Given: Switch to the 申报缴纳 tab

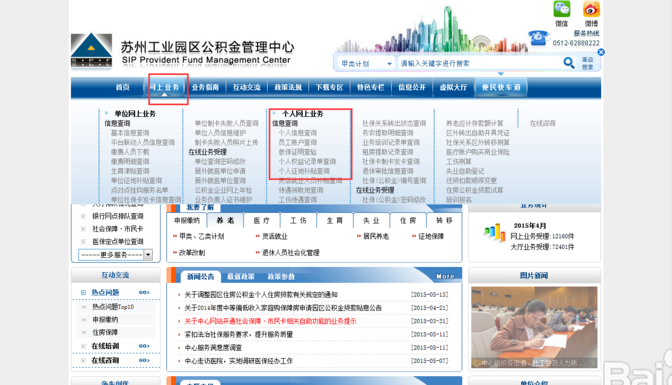Looking at the screenshot, I should [187, 220].
